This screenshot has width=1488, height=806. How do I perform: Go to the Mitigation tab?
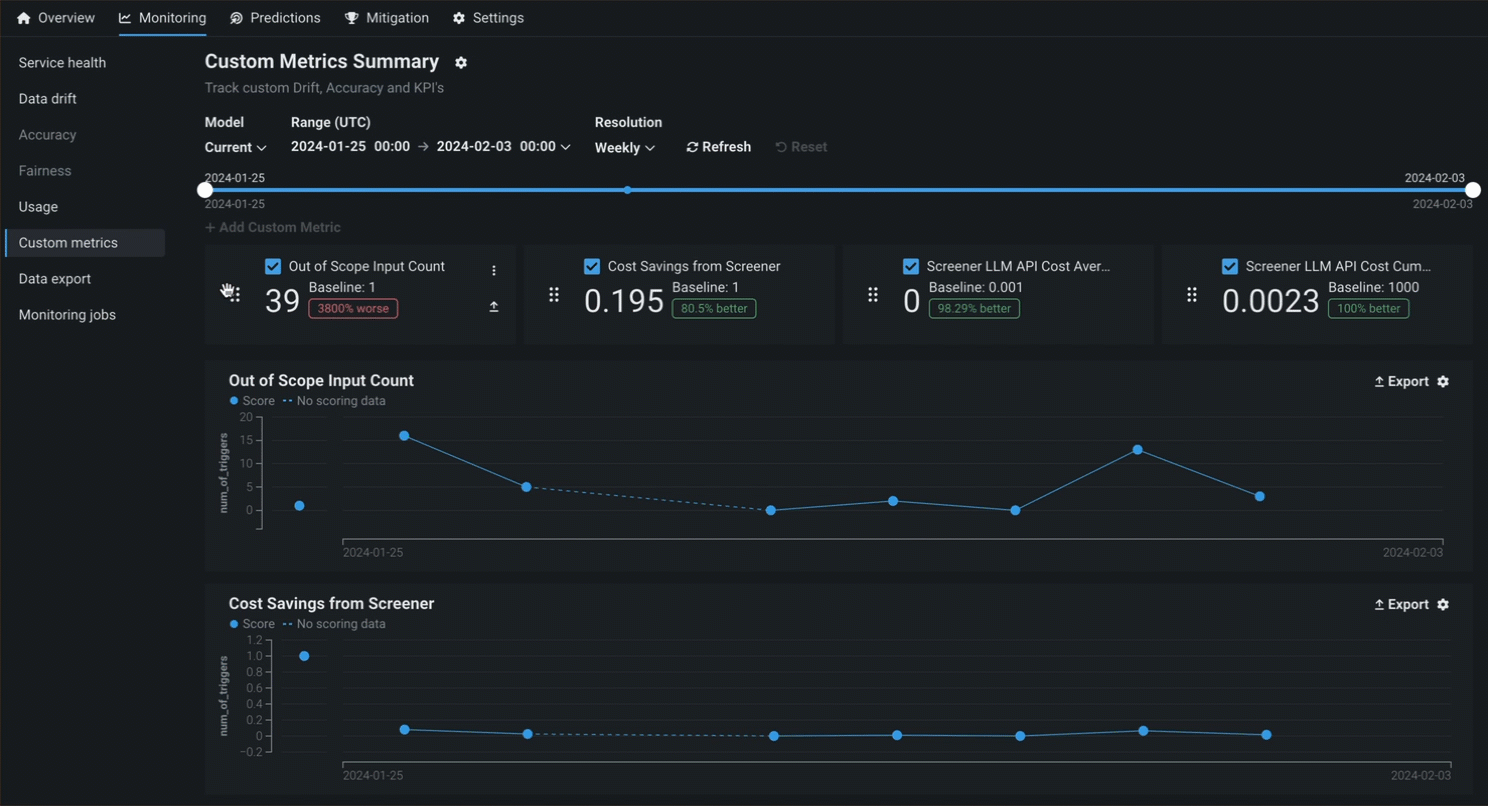(387, 18)
